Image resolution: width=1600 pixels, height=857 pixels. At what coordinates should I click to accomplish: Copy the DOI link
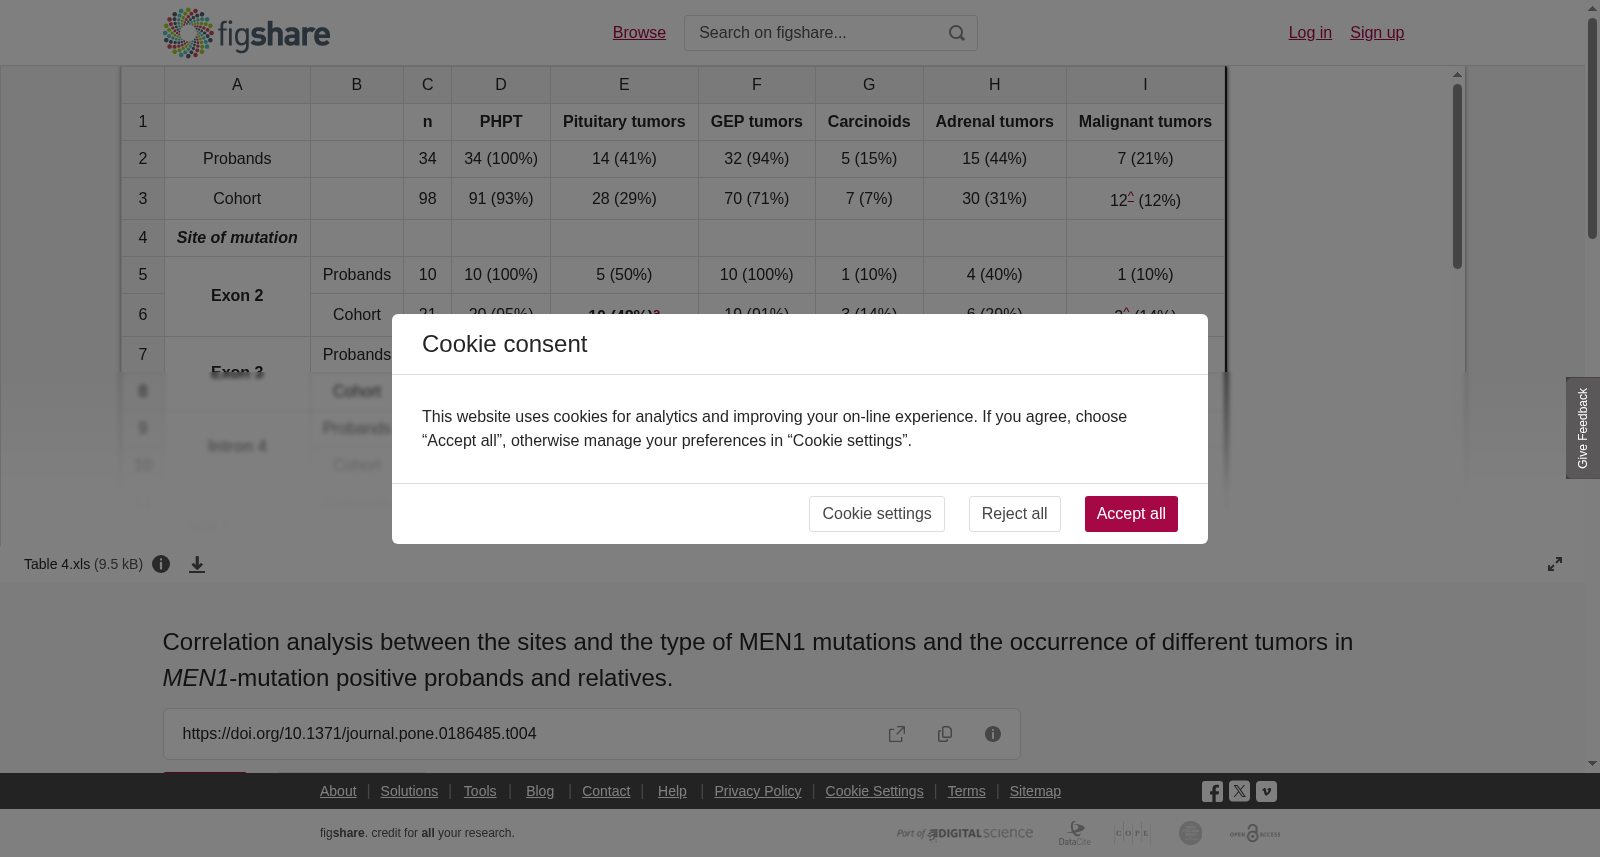click(945, 734)
